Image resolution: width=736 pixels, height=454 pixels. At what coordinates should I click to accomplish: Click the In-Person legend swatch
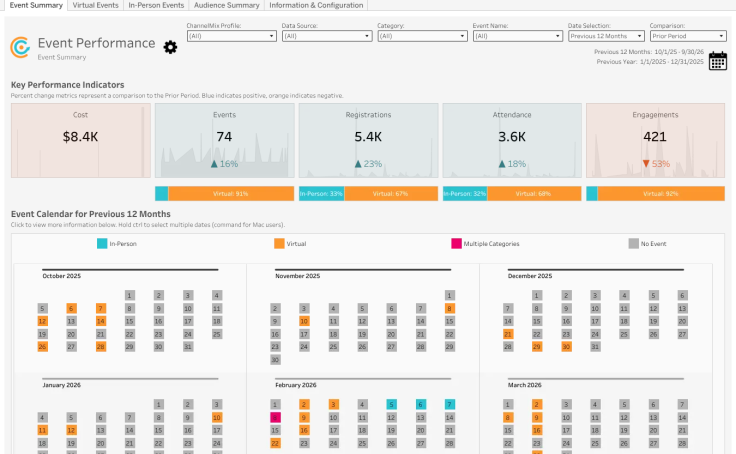click(x=102, y=243)
